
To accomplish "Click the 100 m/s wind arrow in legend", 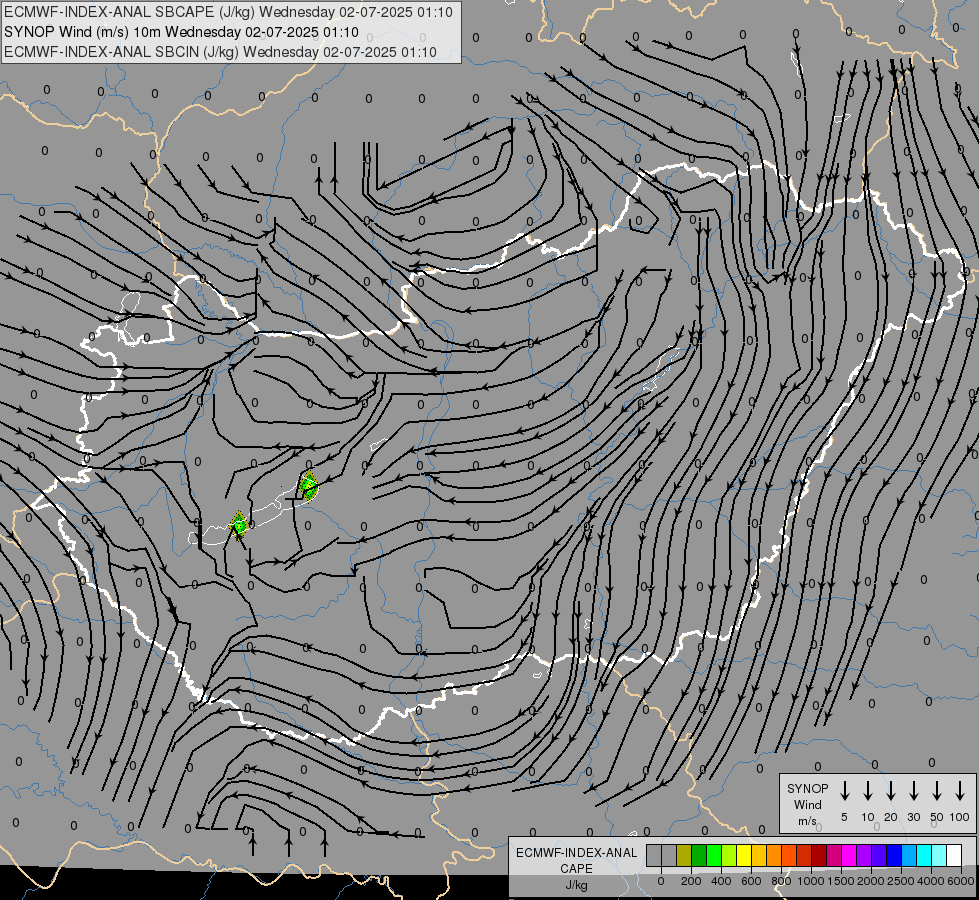I will click(960, 790).
